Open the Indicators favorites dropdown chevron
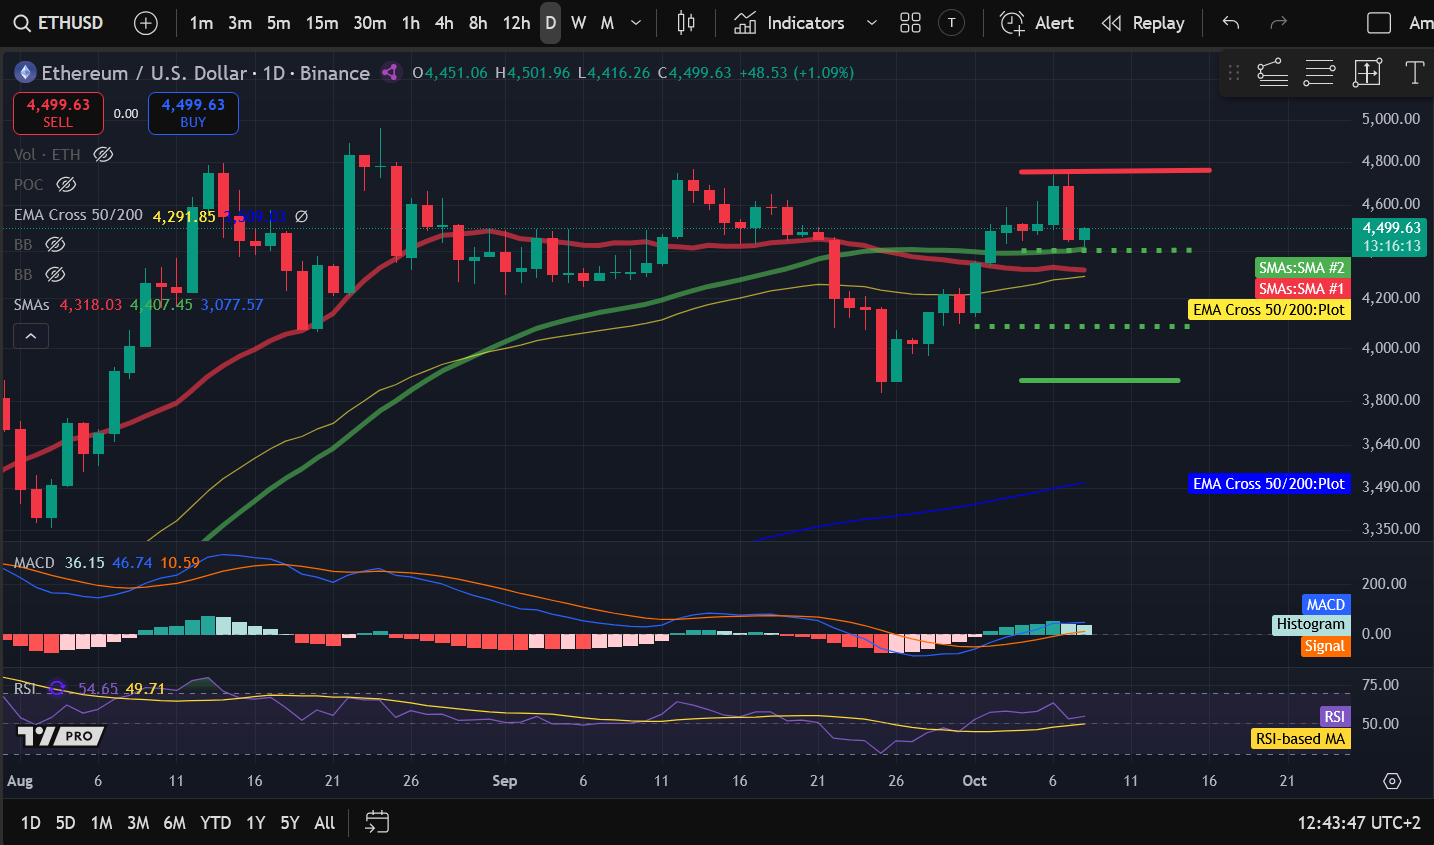This screenshot has width=1434, height=845. [x=871, y=23]
